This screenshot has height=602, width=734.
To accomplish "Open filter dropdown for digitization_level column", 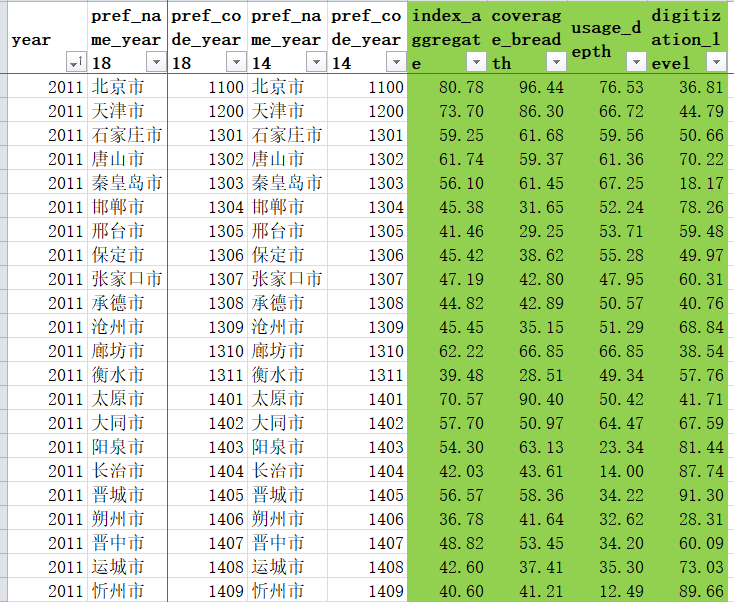I will coord(717,62).
